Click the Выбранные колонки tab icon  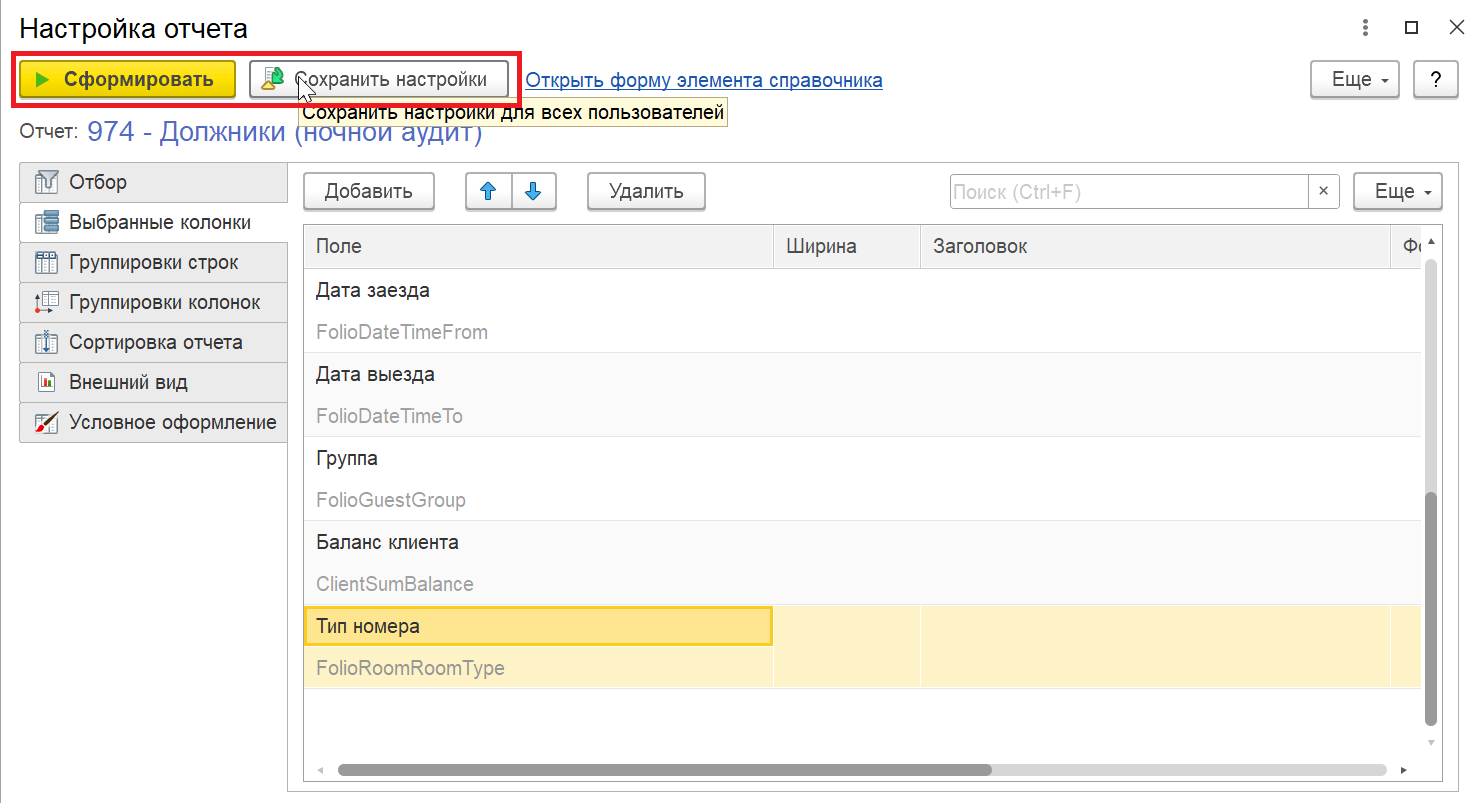pos(46,222)
